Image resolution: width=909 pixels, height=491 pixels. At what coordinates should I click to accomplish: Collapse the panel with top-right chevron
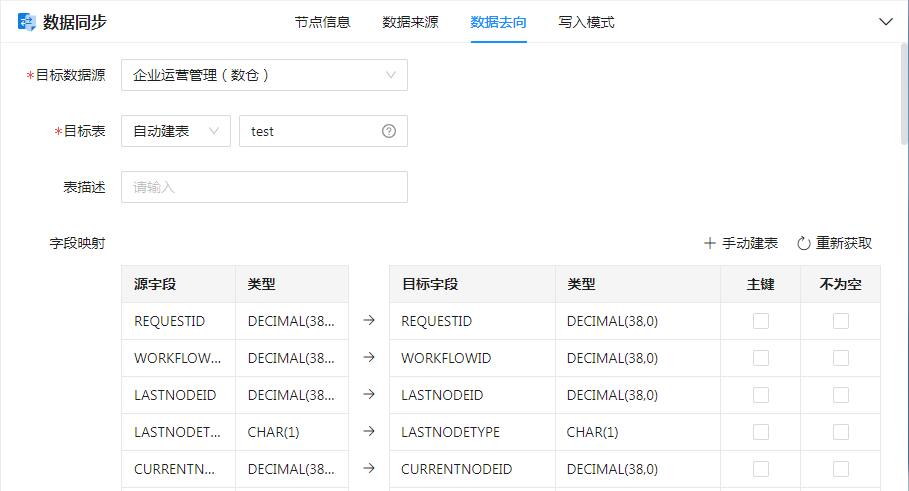885,21
